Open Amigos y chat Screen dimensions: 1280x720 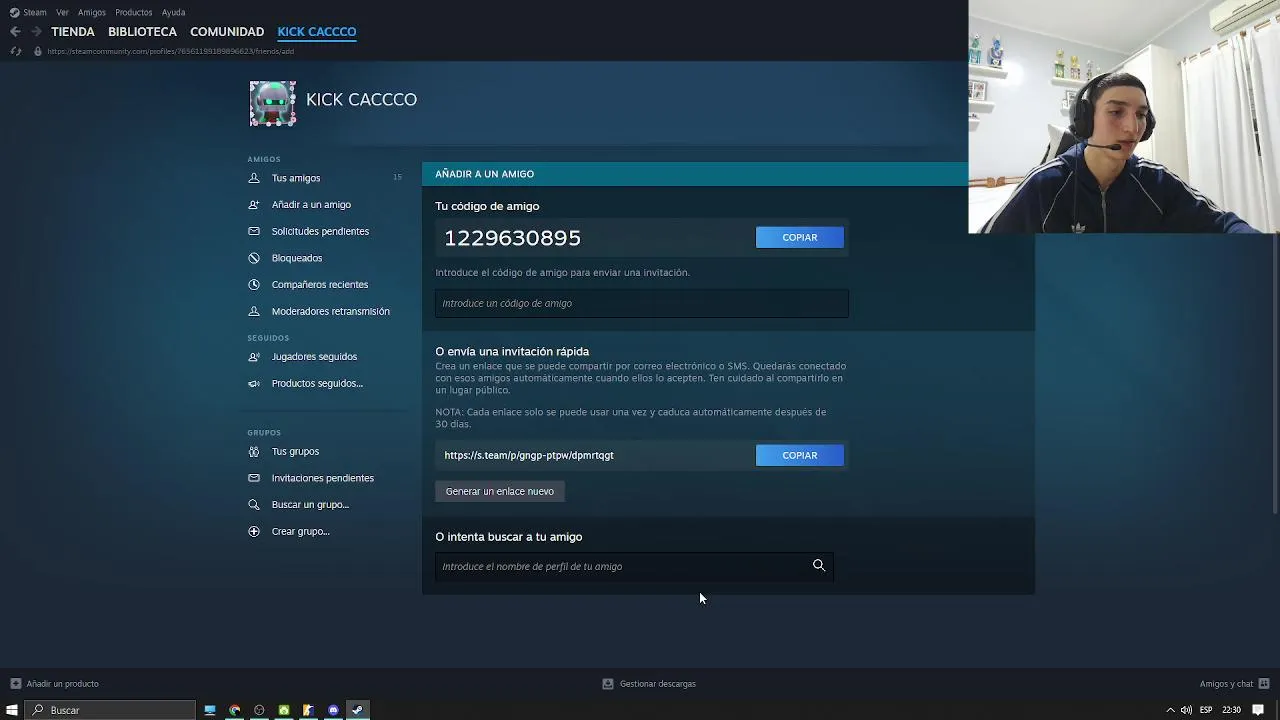point(1233,684)
